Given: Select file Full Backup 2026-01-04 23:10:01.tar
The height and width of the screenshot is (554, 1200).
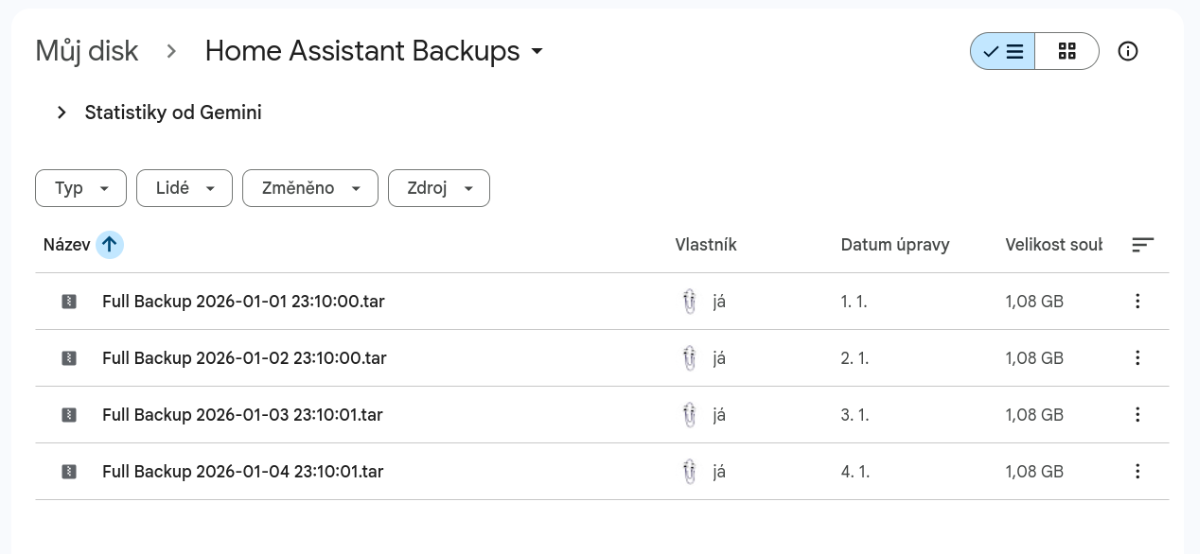Looking at the screenshot, I should coord(242,471).
